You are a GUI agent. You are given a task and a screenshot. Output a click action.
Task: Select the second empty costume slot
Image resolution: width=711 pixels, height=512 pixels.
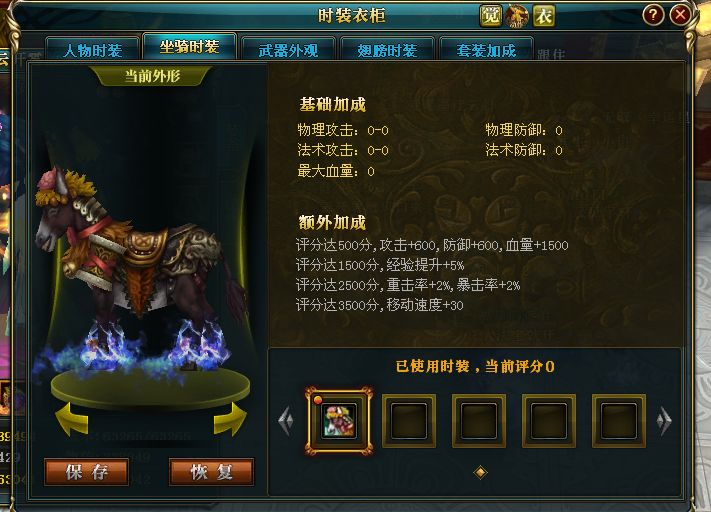point(479,421)
